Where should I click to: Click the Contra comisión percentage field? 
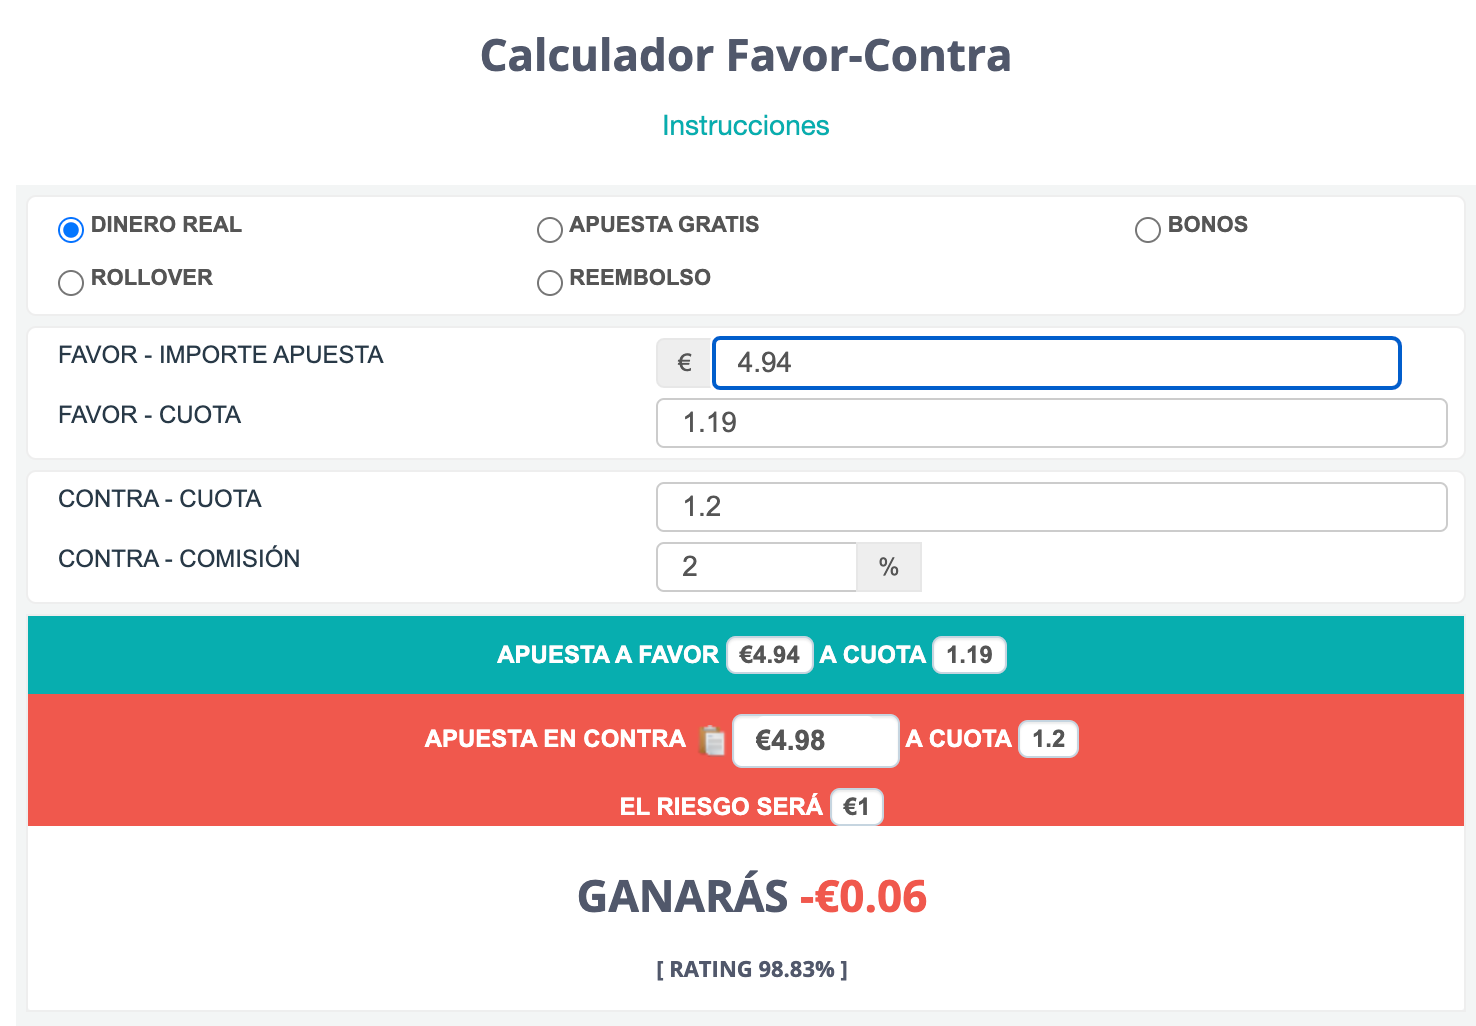pyautogui.click(x=757, y=567)
